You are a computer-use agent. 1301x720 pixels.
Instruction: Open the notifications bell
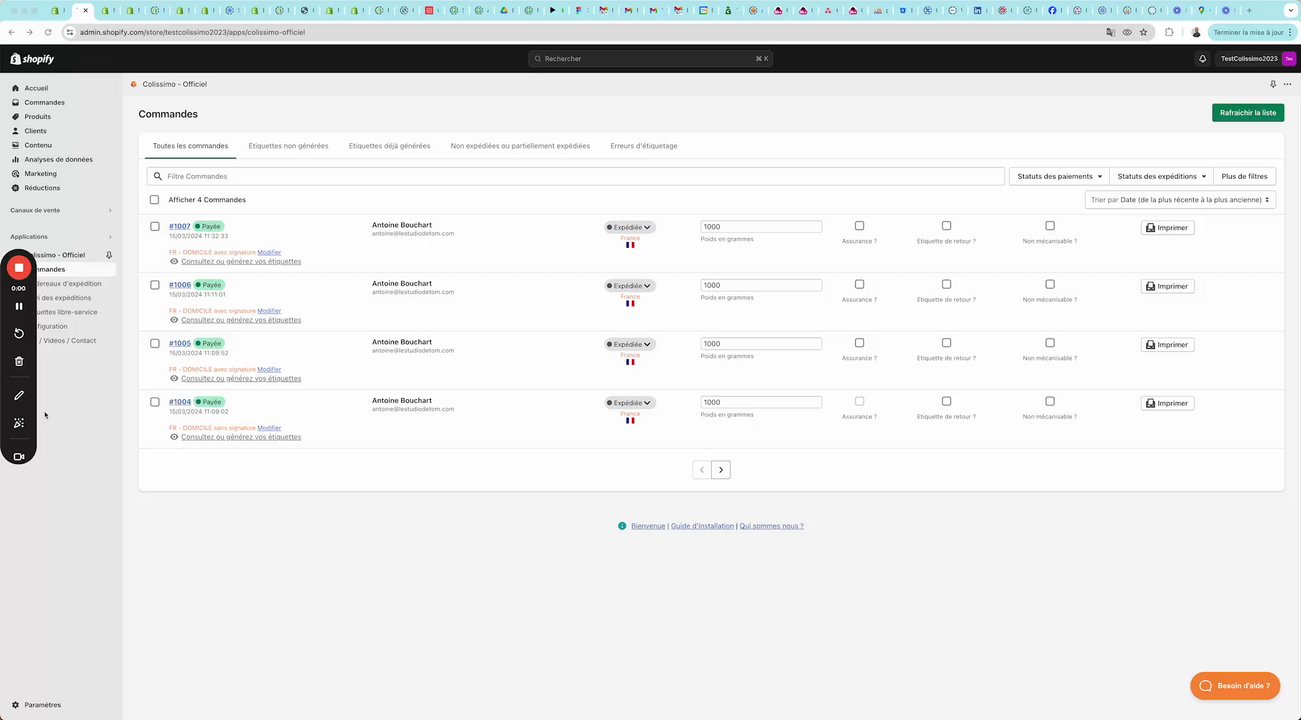point(1202,59)
